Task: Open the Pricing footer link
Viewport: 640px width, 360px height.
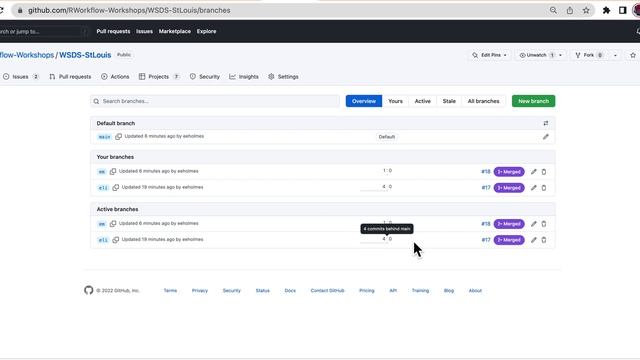Action: (367, 291)
